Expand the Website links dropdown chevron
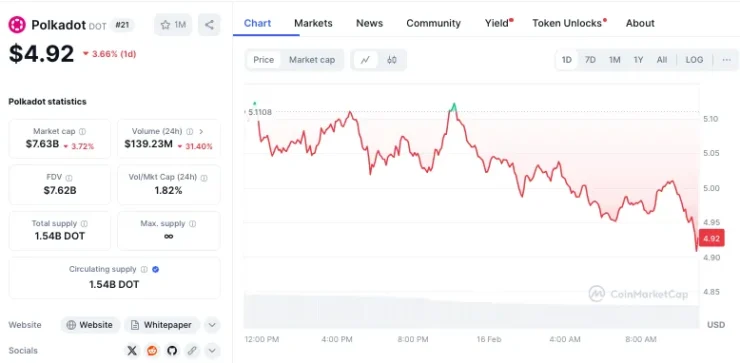The height and width of the screenshot is (363, 740). click(212, 325)
